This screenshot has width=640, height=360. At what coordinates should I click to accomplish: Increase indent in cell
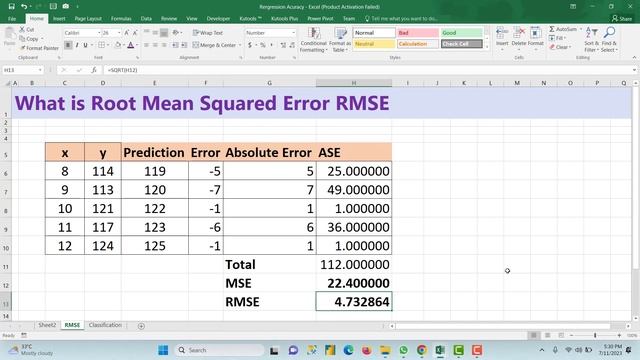click(184, 45)
